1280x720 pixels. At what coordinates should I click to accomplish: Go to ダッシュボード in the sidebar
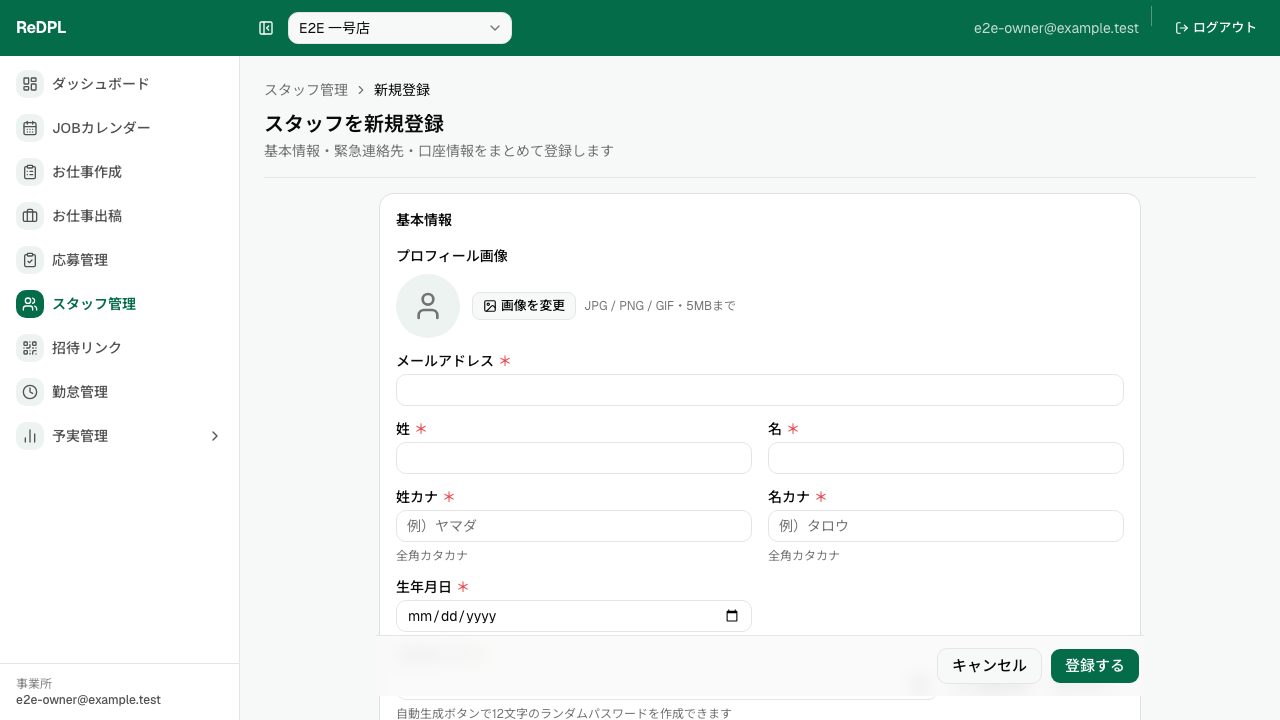pos(120,84)
